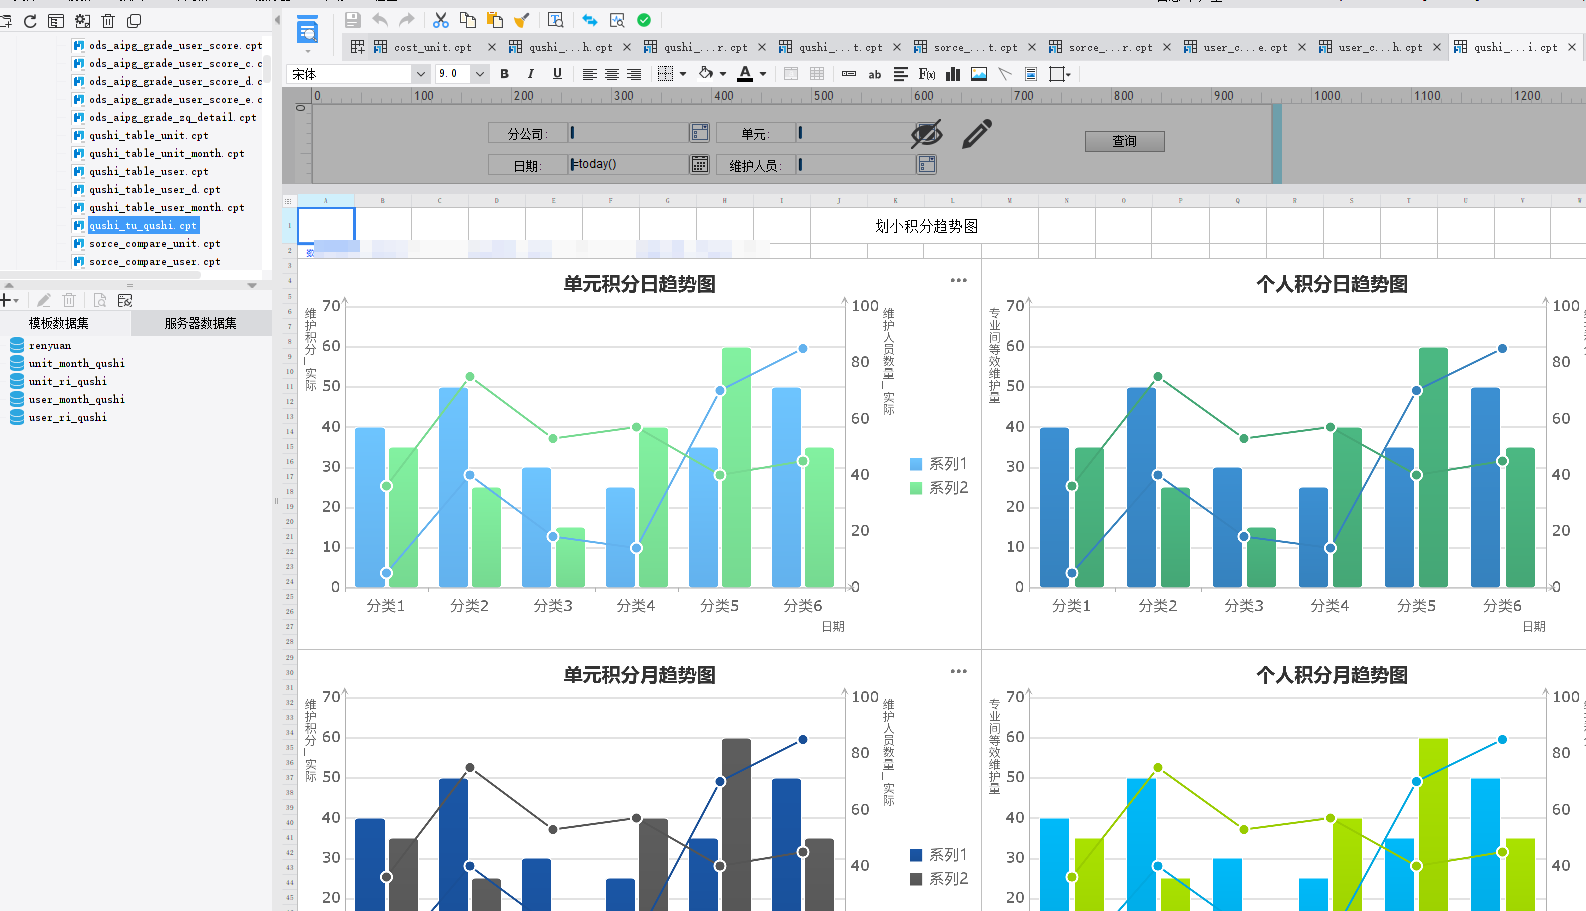Open more options on 单元积分月趋势图 chart

[x=959, y=671]
